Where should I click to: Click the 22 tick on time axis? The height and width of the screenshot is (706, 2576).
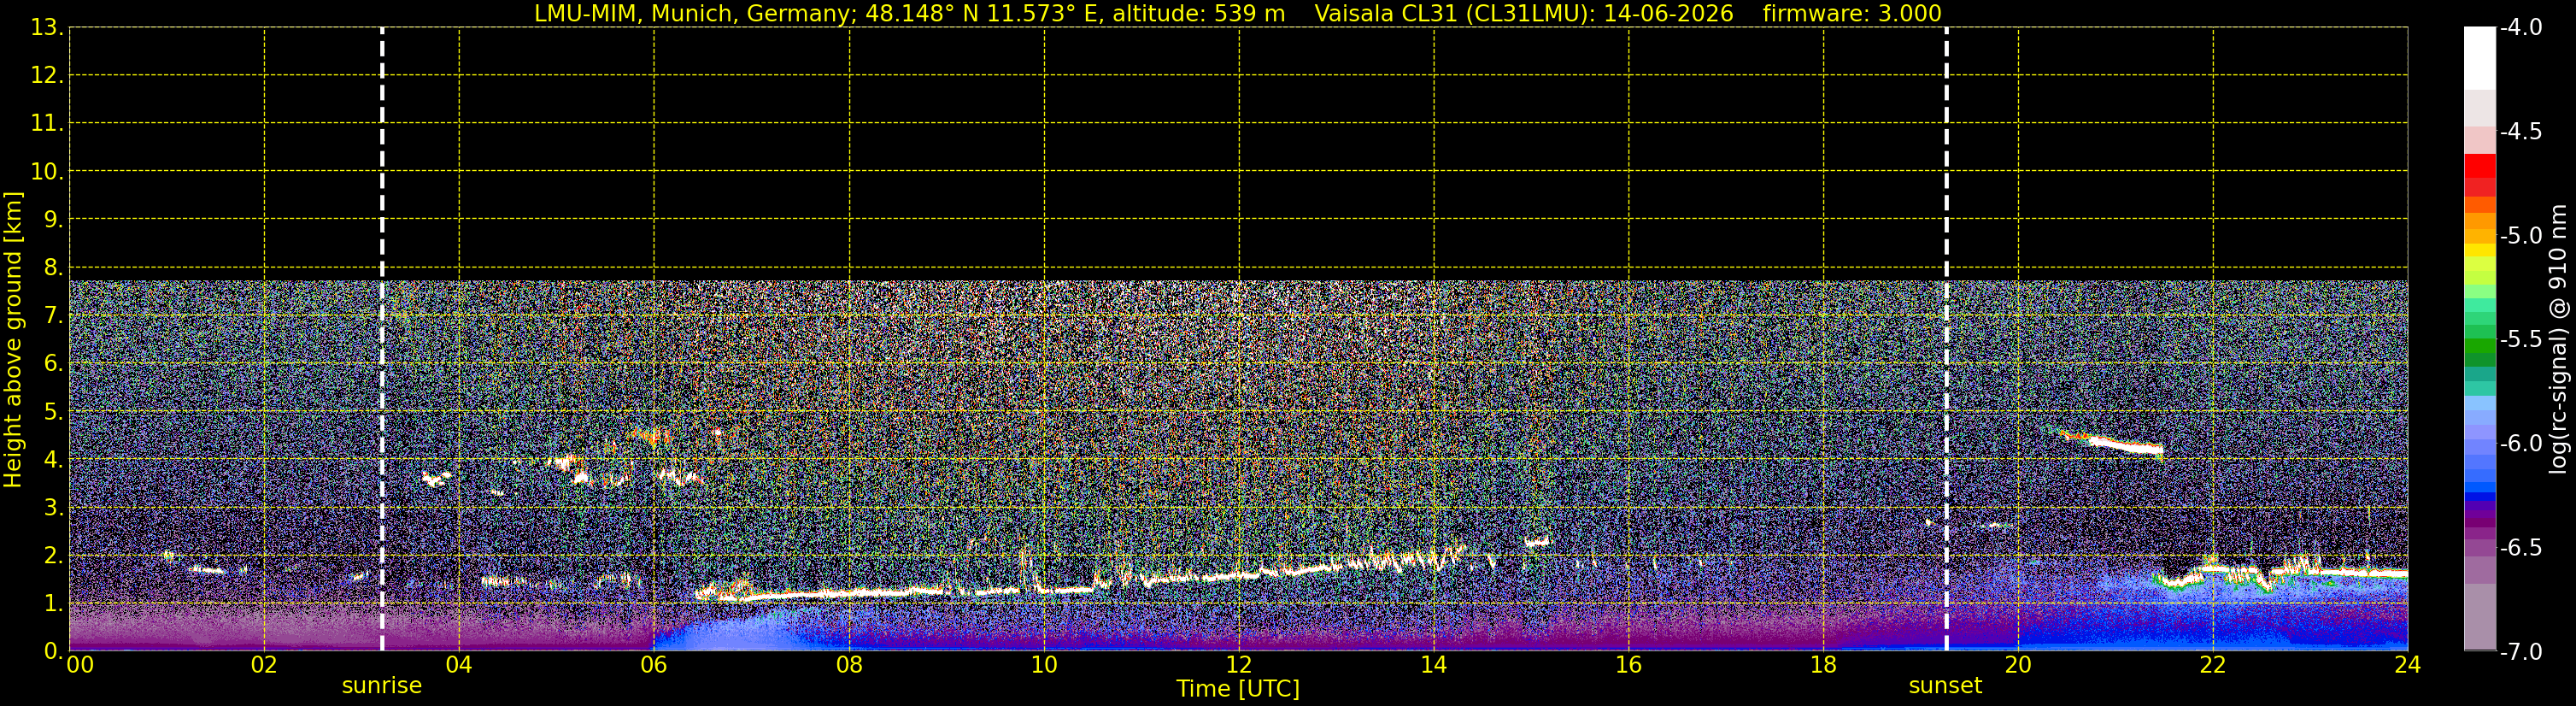pyautogui.click(x=2213, y=665)
